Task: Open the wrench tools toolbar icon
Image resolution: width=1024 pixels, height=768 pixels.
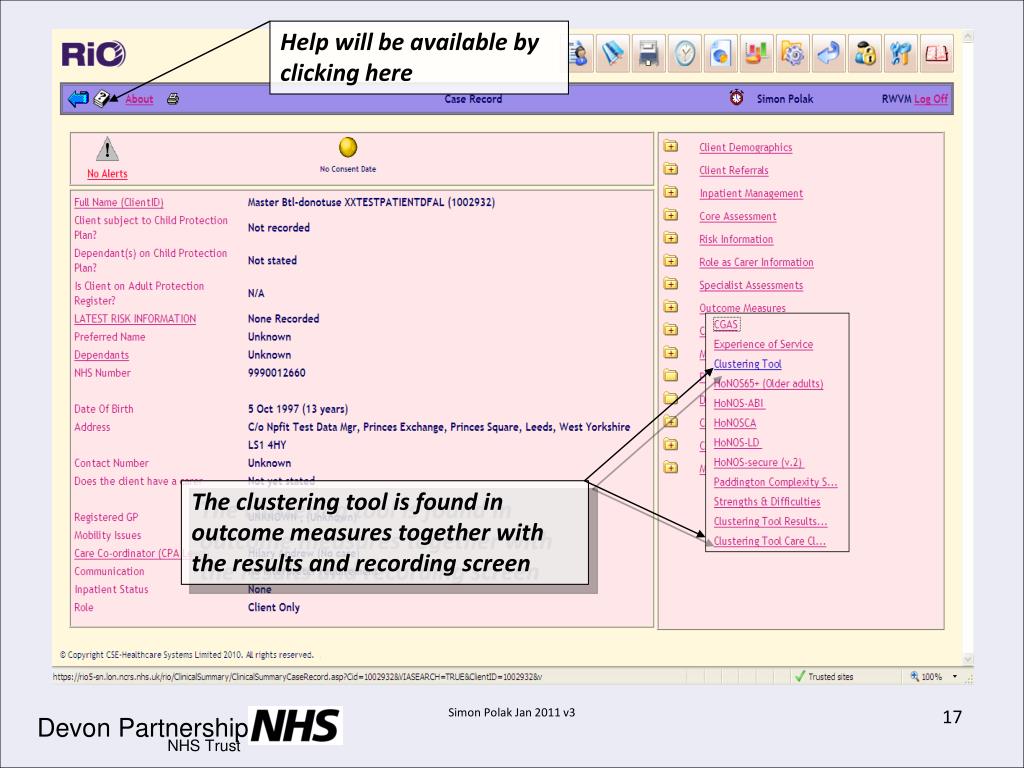Action: coord(901,54)
